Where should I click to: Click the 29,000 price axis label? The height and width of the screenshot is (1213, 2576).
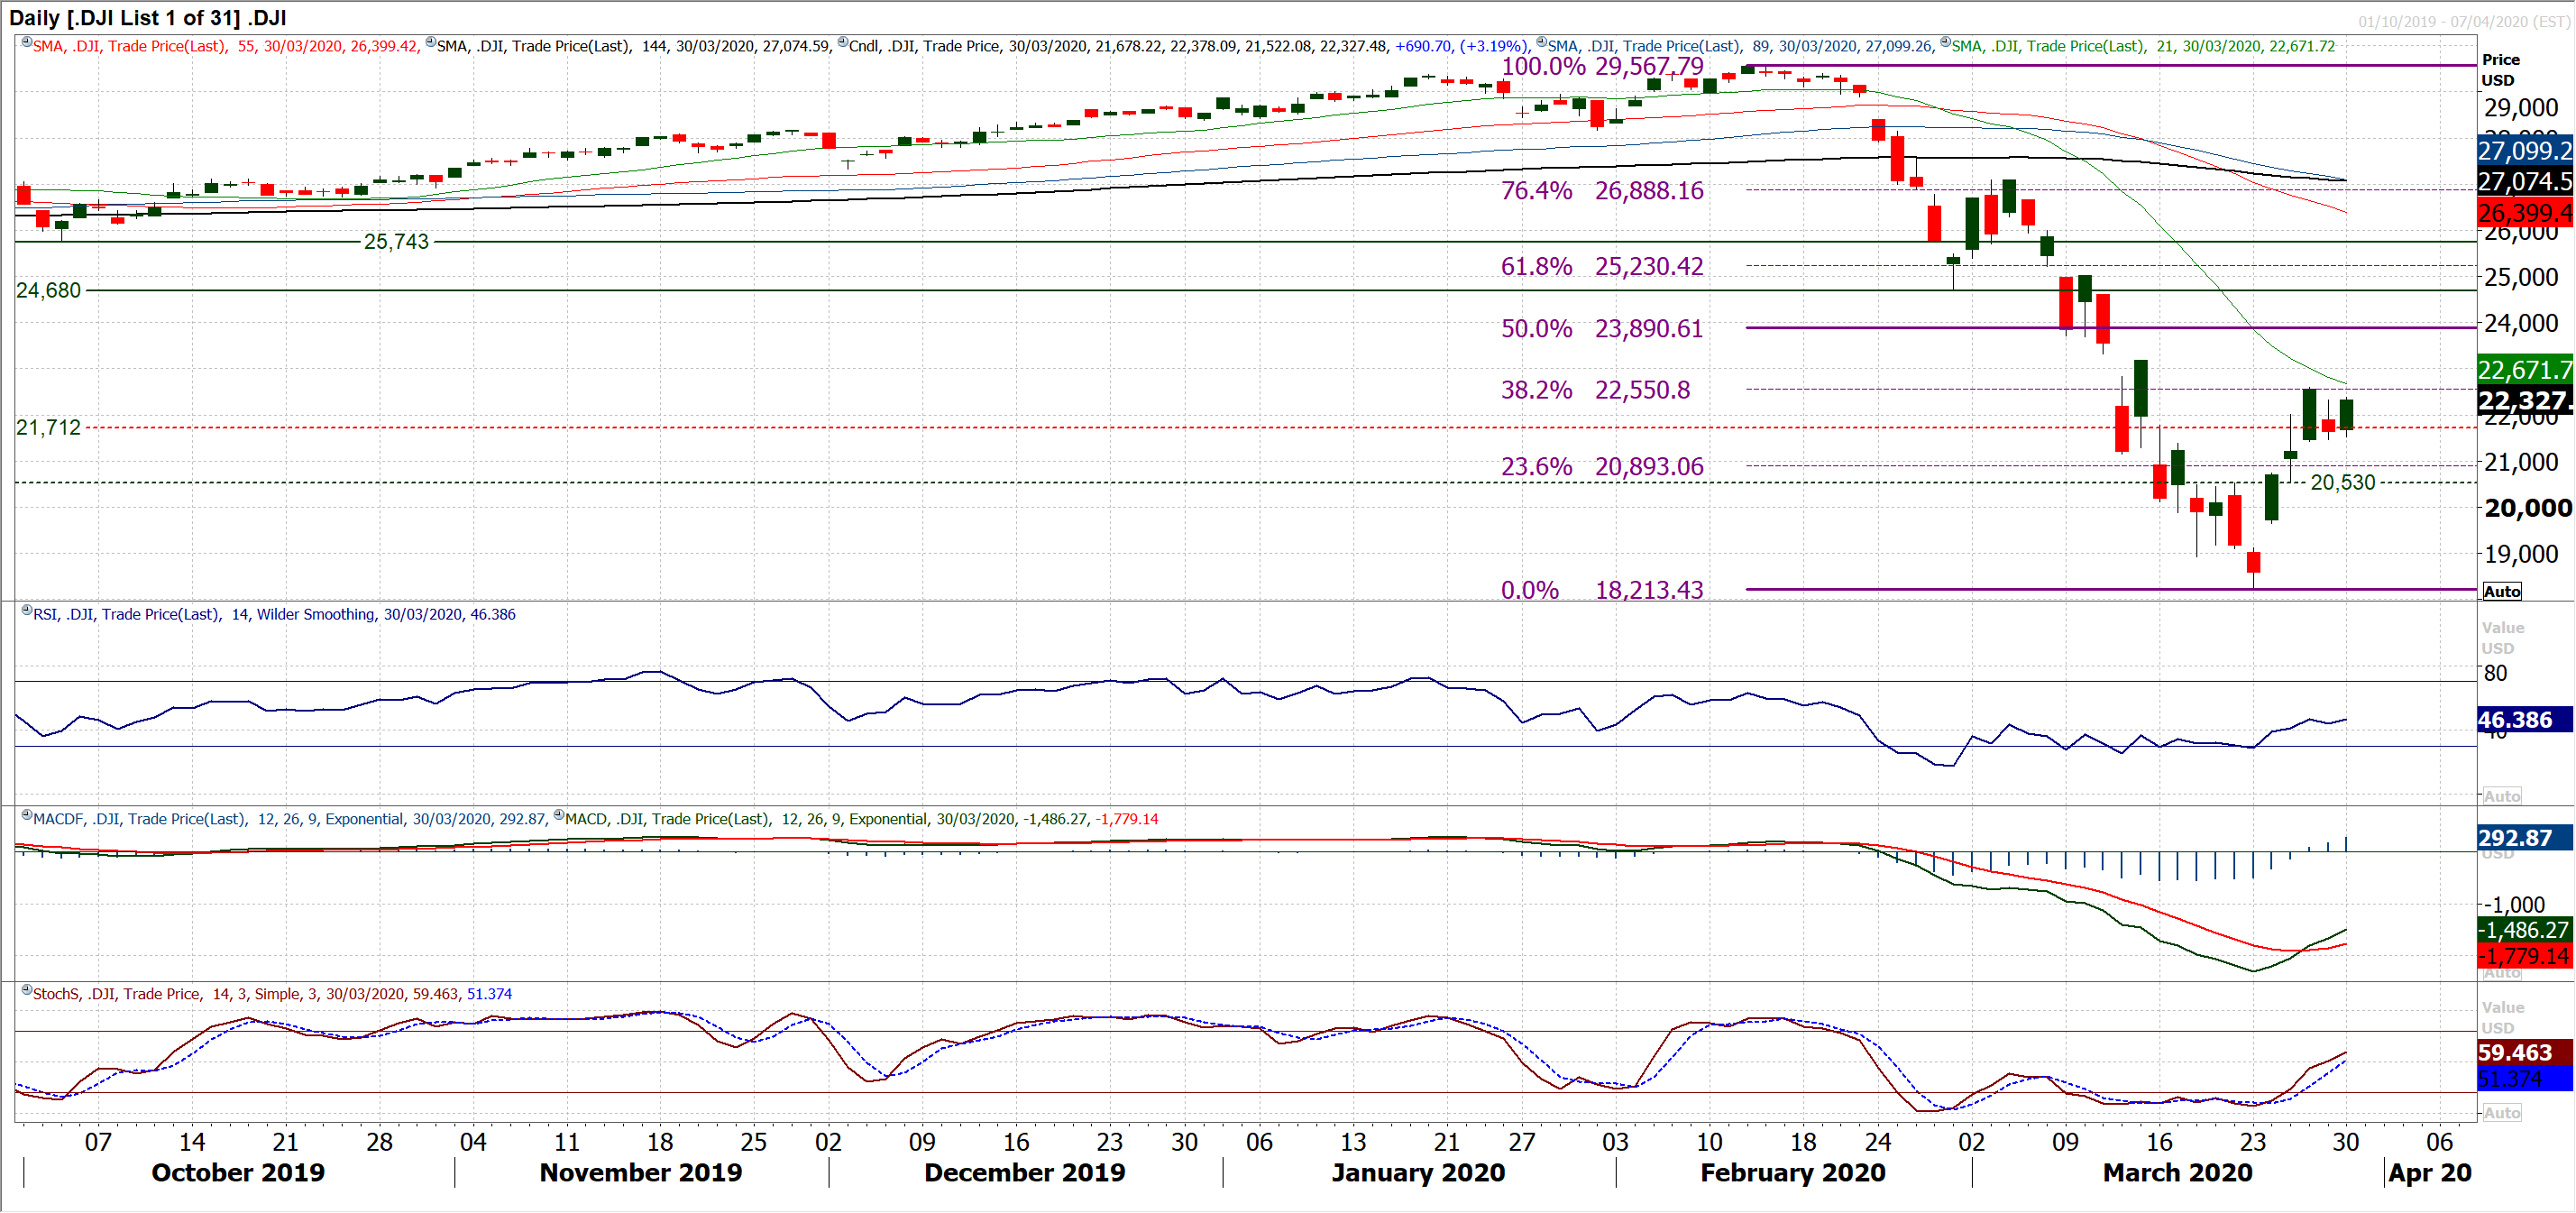pyautogui.click(x=2521, y=108)
